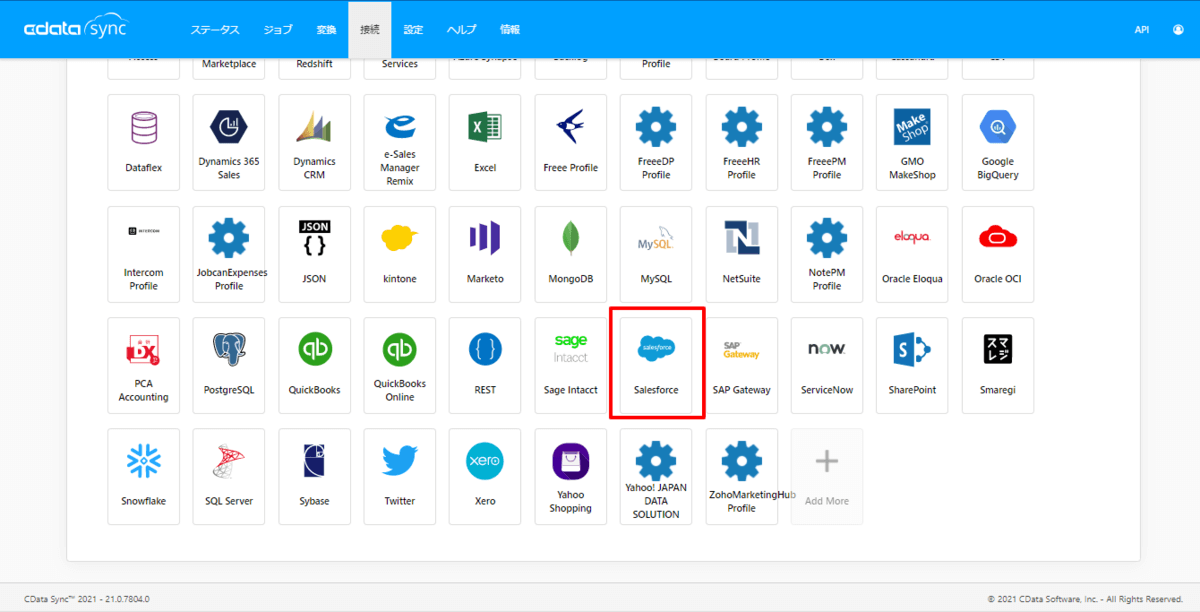
Task: Select the 接続 tab
Action: [370, 30]
